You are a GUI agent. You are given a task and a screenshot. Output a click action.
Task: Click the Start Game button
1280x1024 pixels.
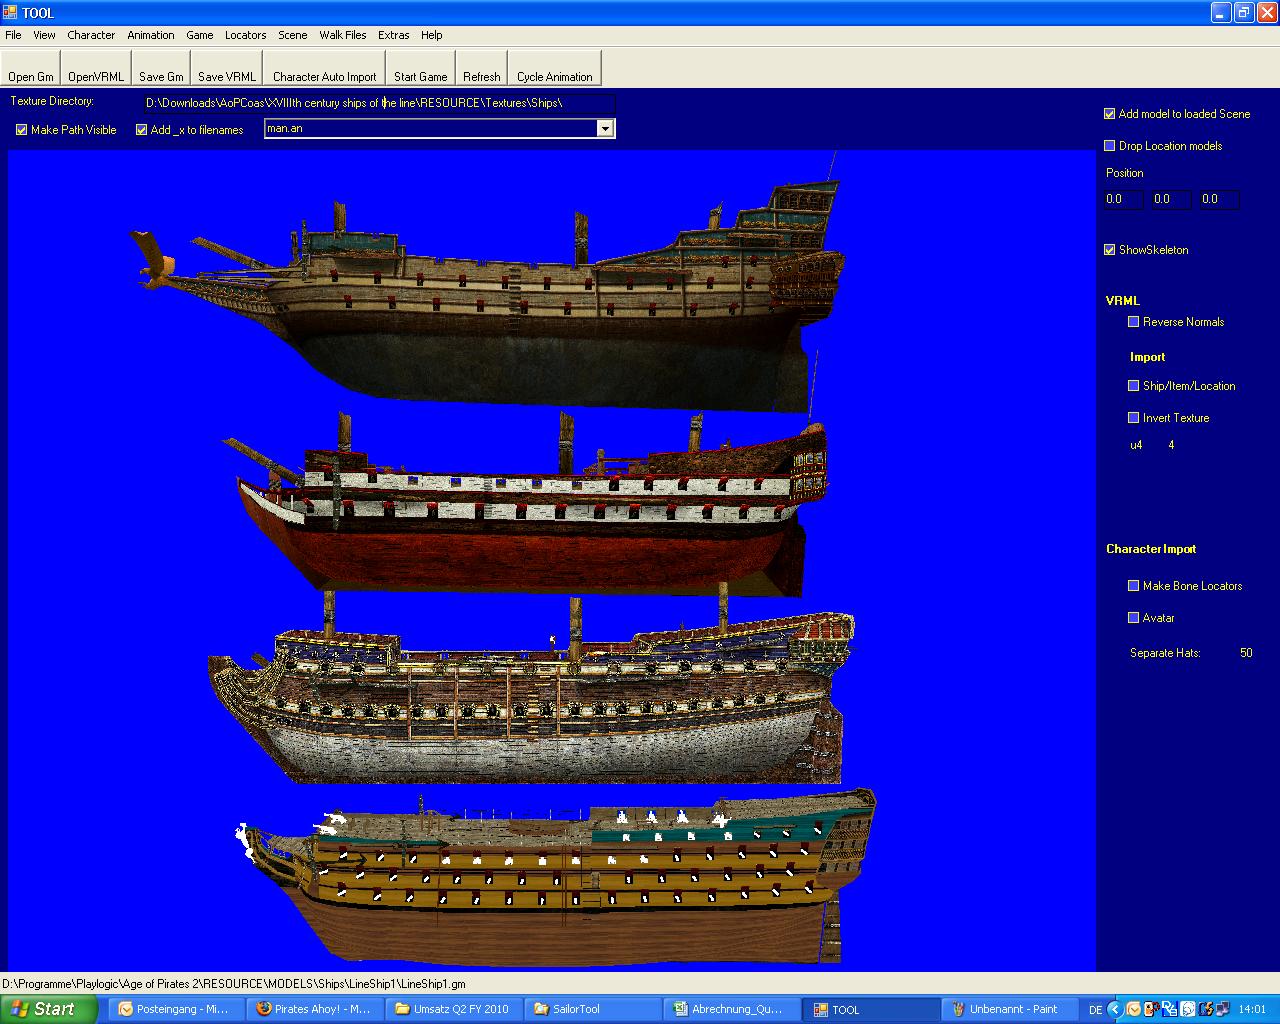point(420,68)
